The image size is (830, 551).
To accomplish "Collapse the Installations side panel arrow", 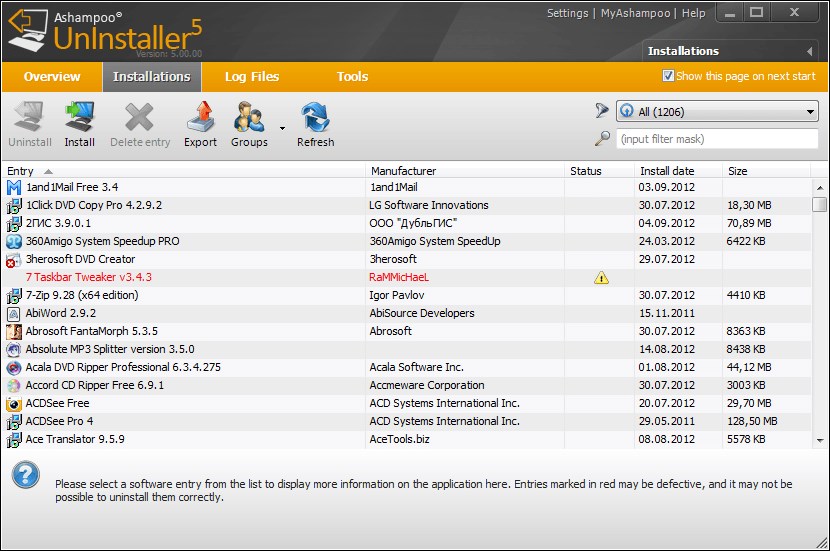I will coord(809,51).
